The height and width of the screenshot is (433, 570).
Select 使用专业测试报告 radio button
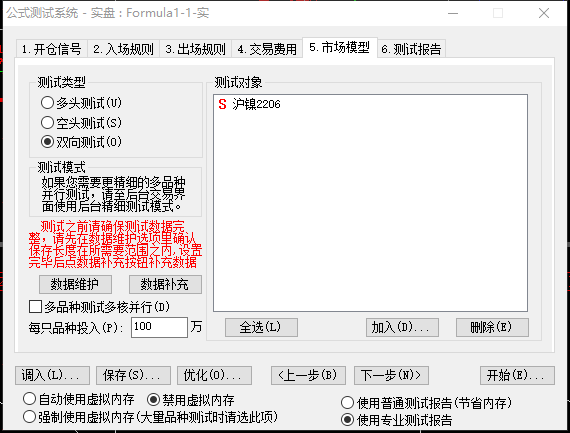tap(397, 420)
